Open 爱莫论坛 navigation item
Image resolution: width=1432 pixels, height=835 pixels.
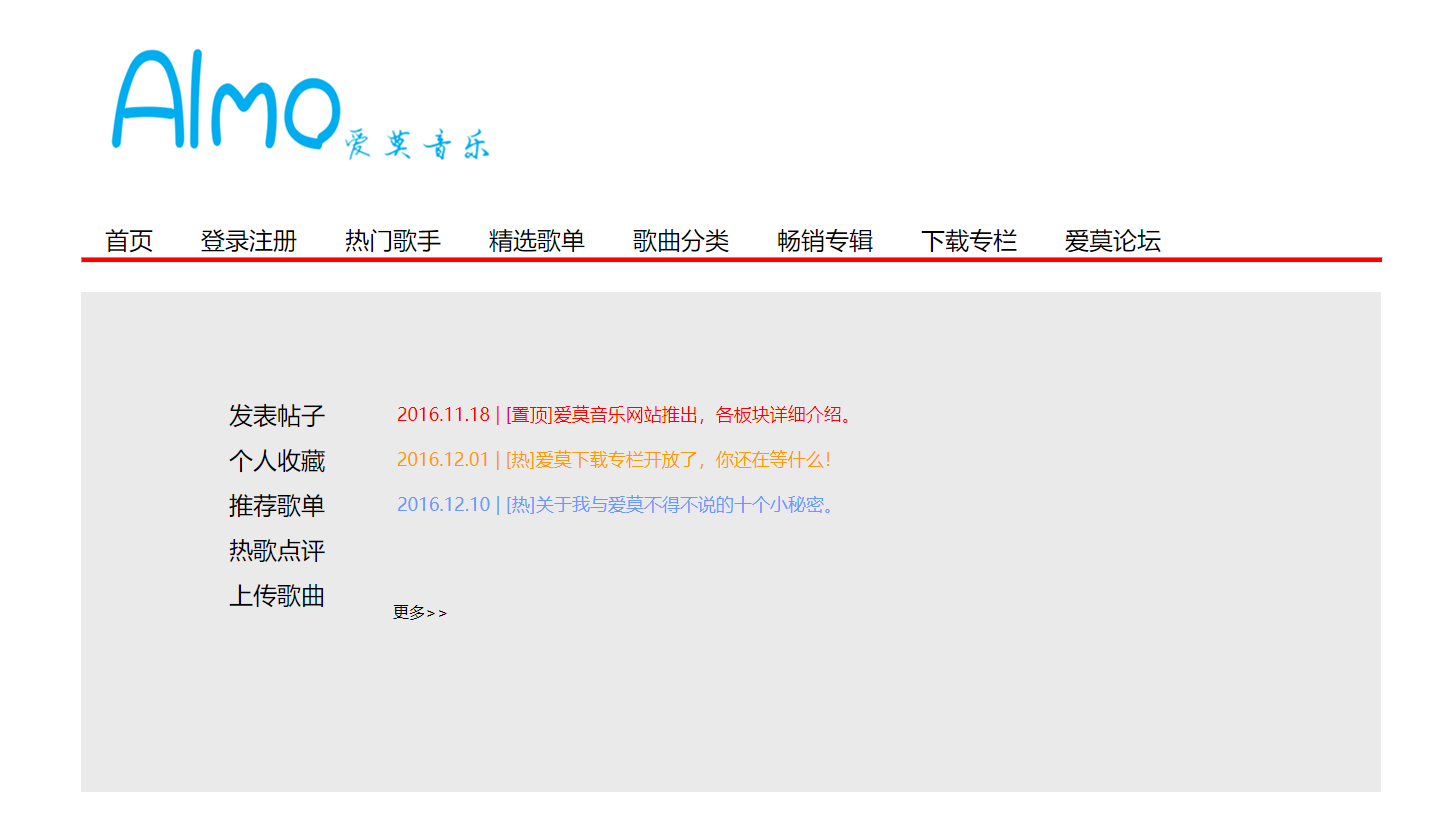(x=1113, y=241)
